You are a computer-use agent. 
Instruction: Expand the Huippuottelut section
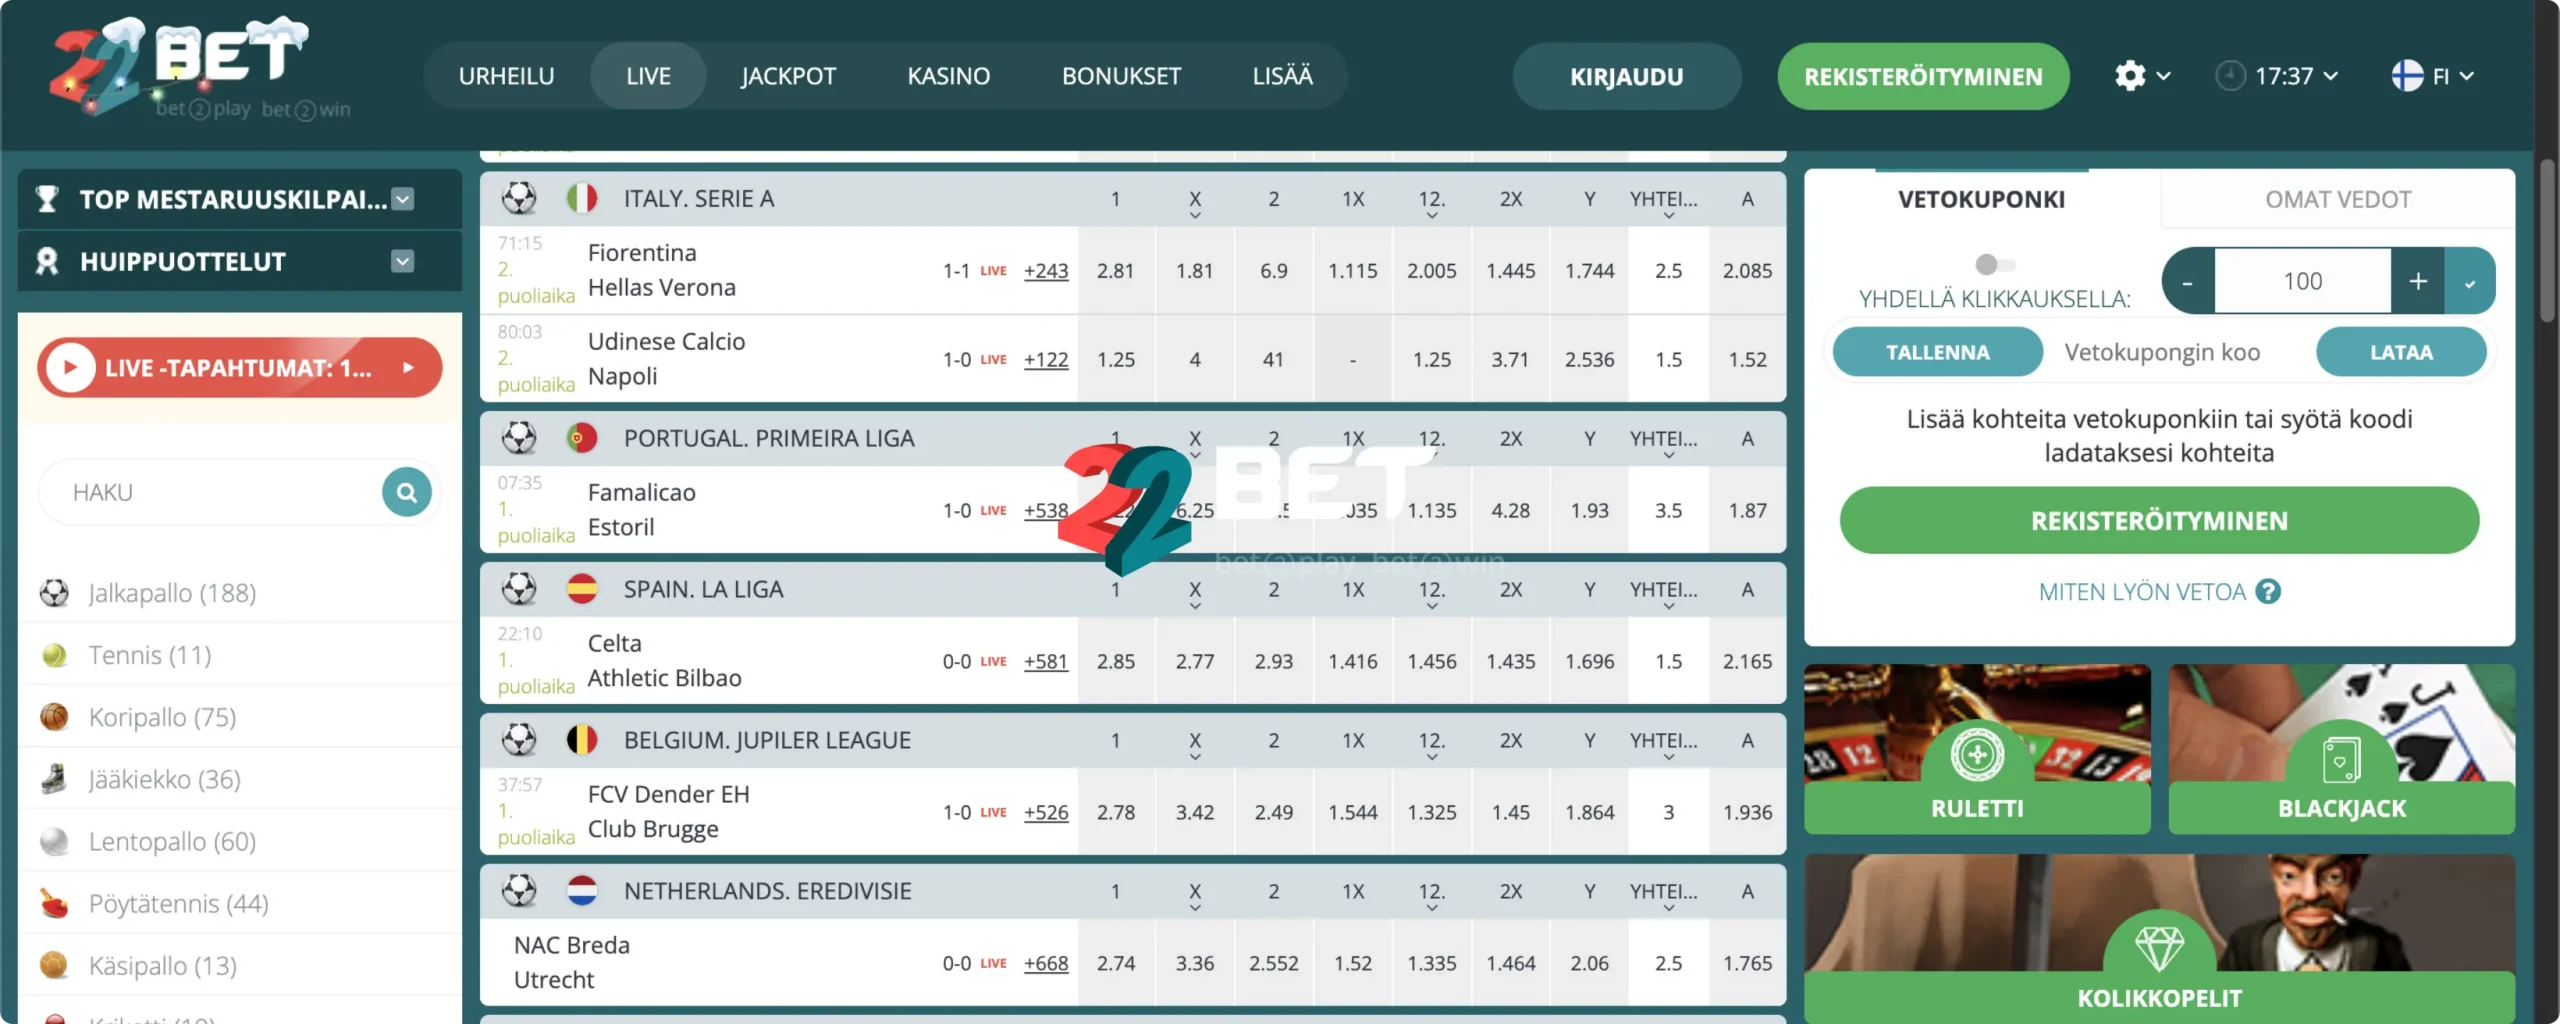point(402,261)
